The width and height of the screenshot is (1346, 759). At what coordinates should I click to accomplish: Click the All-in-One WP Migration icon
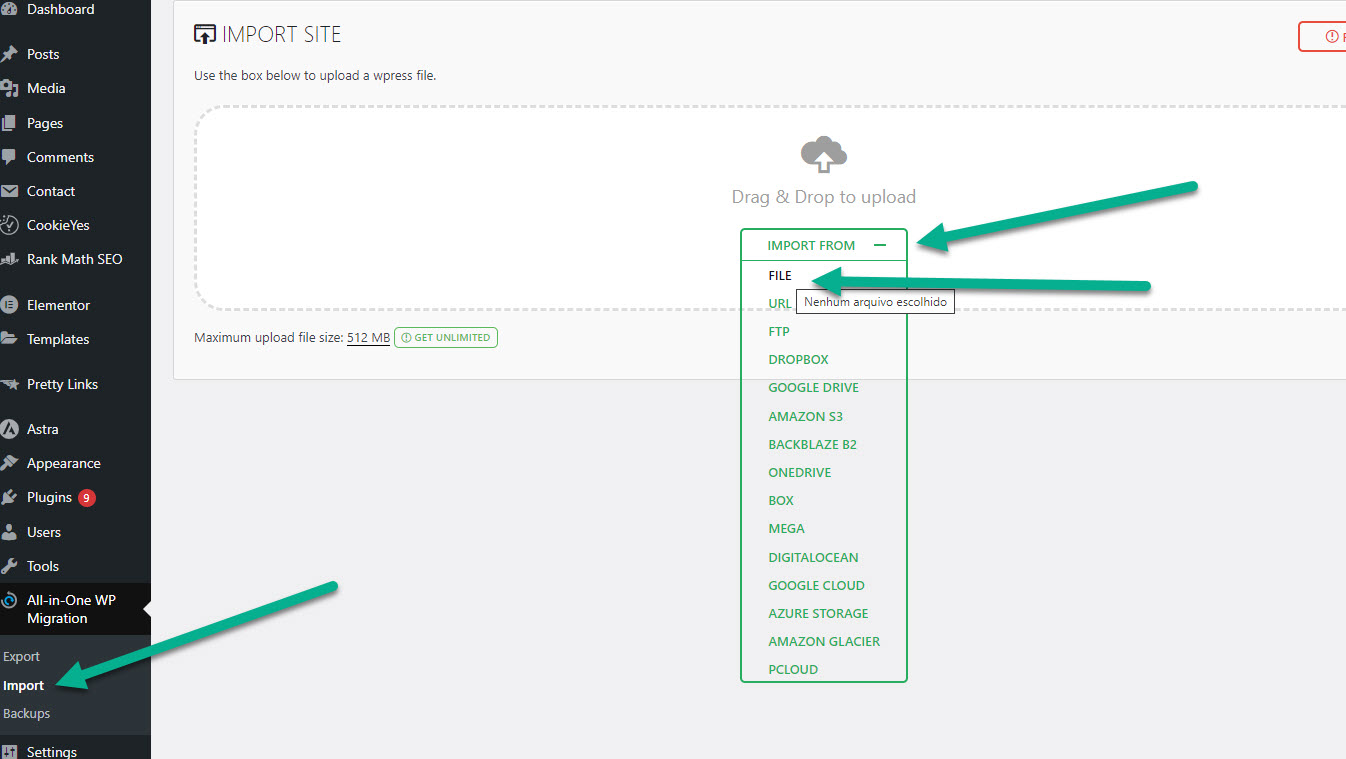9,601
